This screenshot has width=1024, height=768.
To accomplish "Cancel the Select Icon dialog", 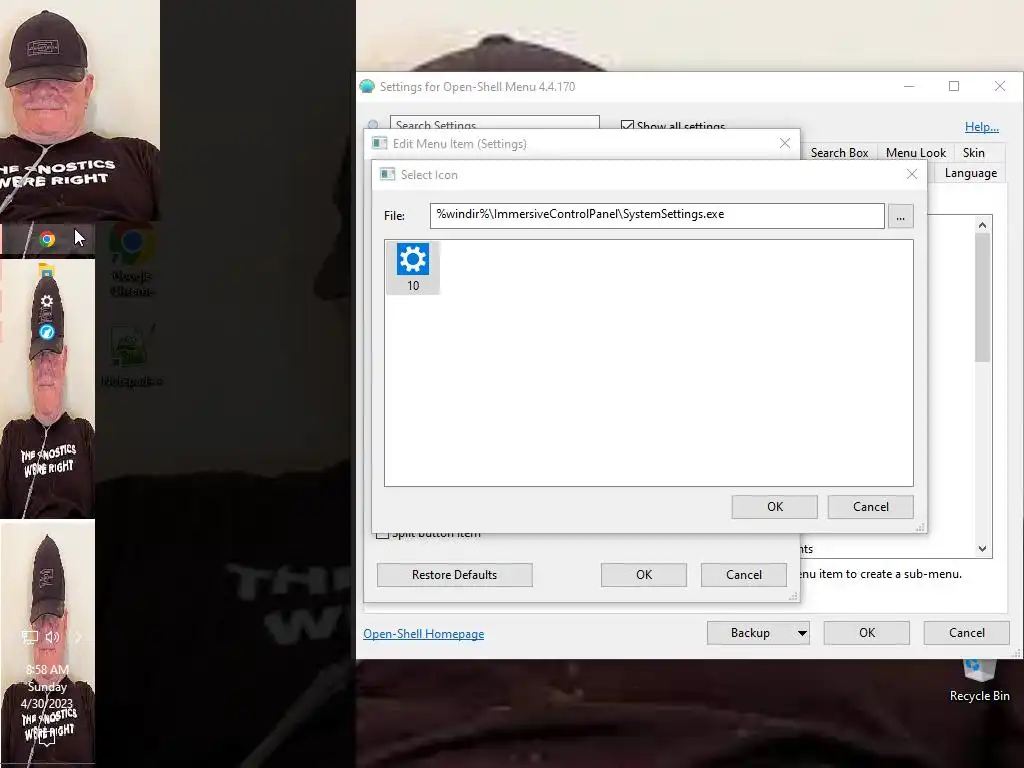I will (871, 507).
